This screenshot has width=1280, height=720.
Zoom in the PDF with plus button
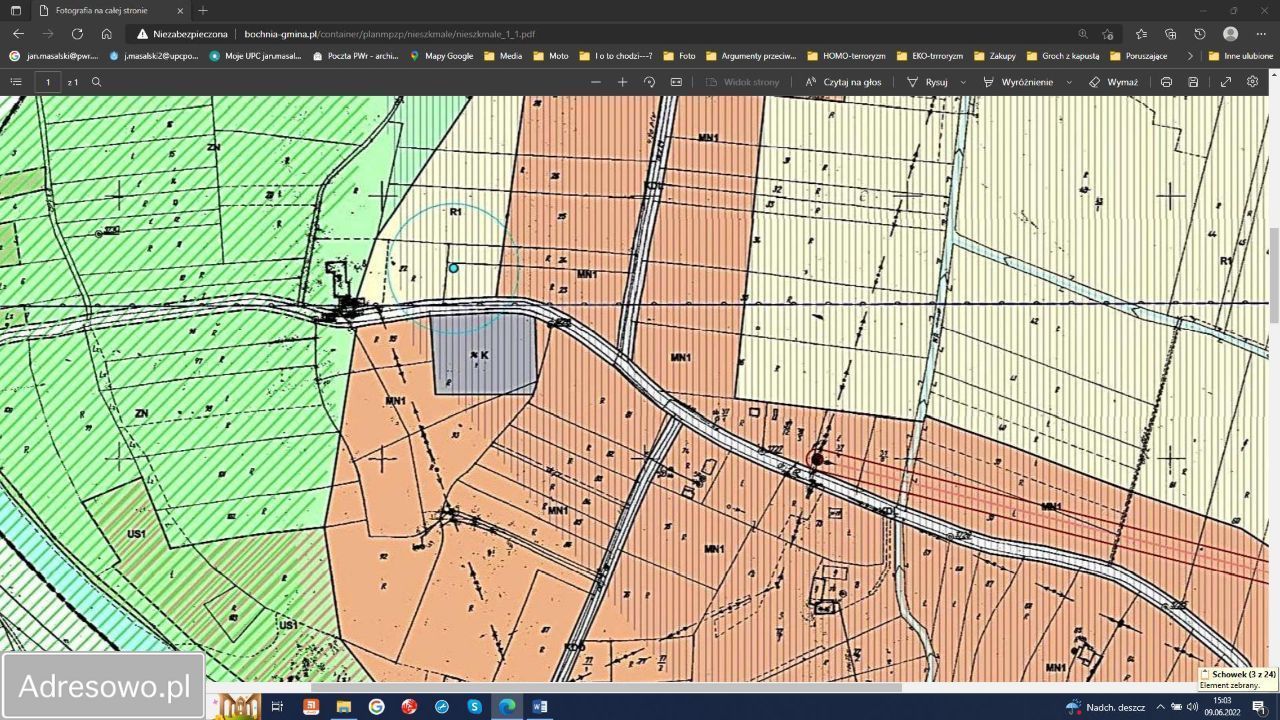(x=622, y=82)
